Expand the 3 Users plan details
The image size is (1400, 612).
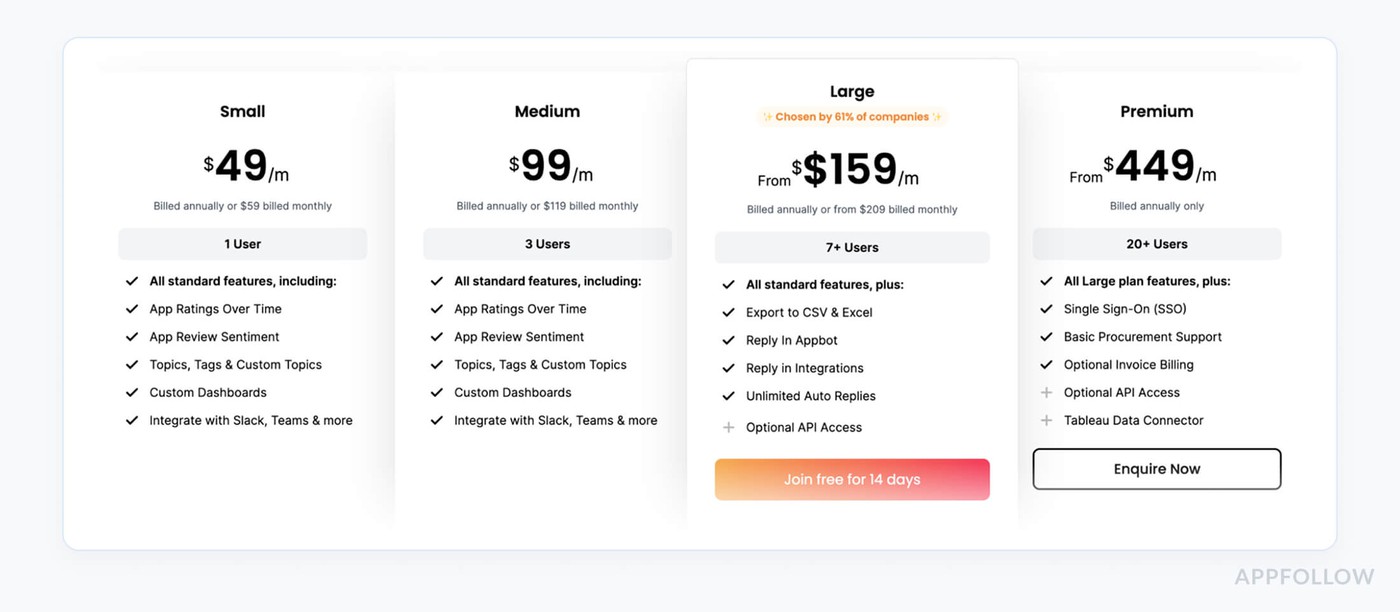pos(547,243)
